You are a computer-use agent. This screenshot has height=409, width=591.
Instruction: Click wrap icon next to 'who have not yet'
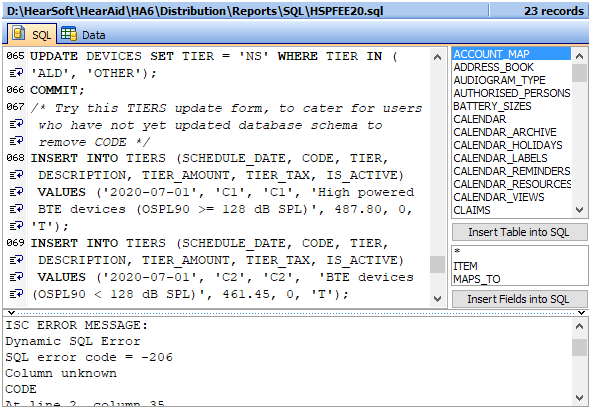(16, 124)
